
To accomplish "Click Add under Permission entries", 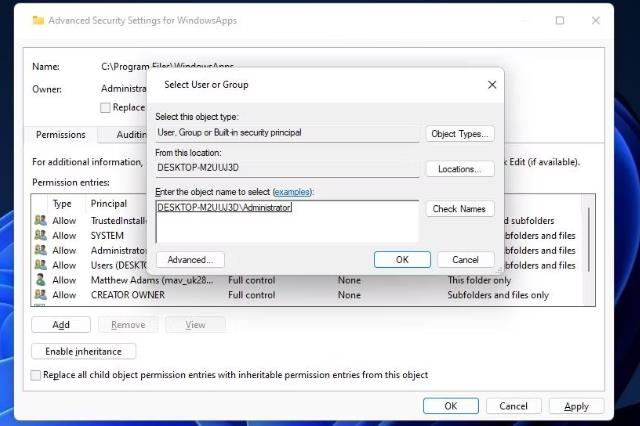I will click(x=61, y=325).
